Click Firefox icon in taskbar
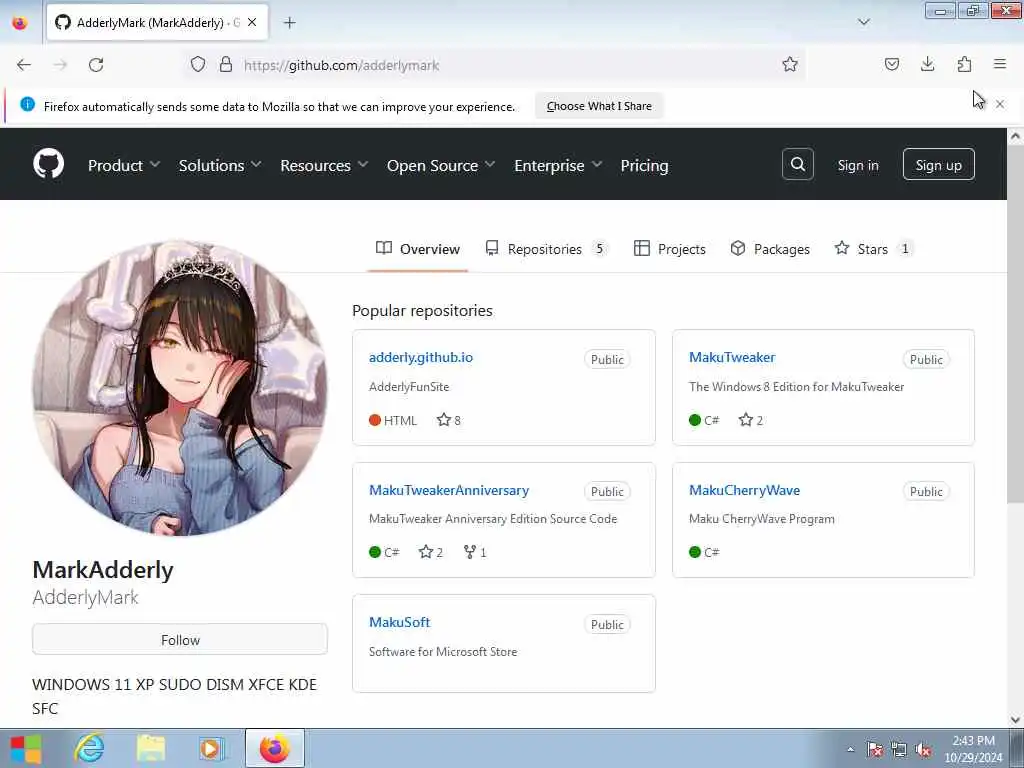 click(x=275, y=748)
